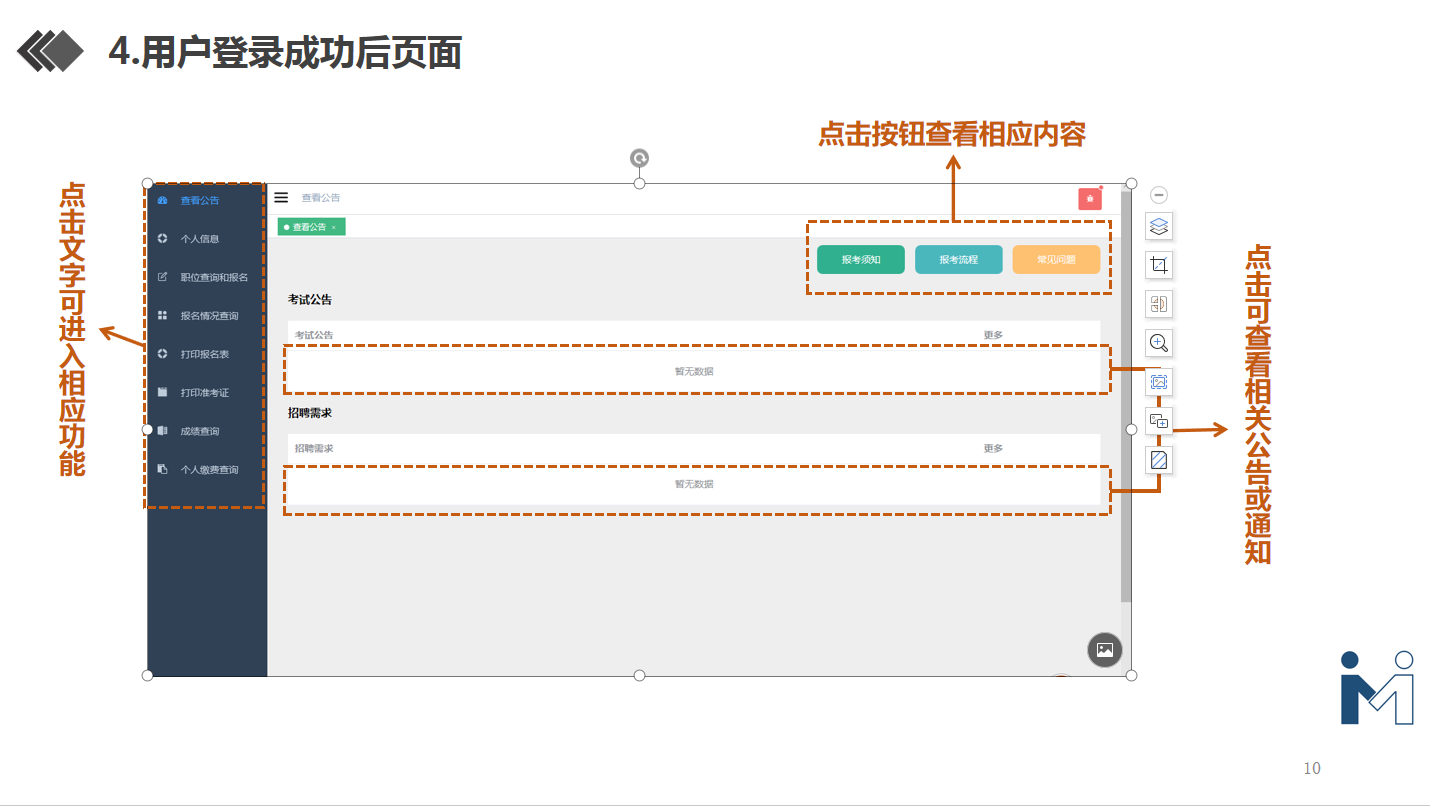Image resolution: width=1430 pixels, height=806 pixels.
Task: Click the magnifier zoom-in icon
Action: [x=1159, y=343]
